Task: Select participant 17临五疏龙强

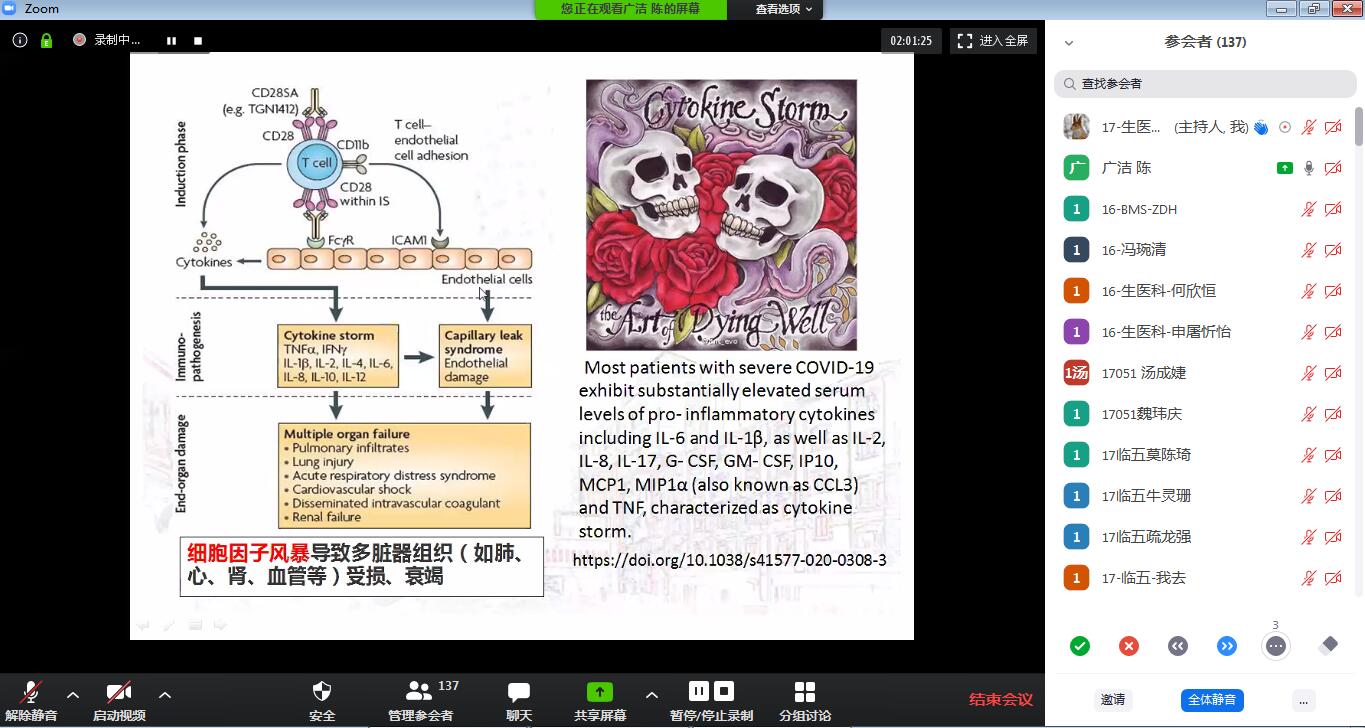Action: [x=1203, y=537]
